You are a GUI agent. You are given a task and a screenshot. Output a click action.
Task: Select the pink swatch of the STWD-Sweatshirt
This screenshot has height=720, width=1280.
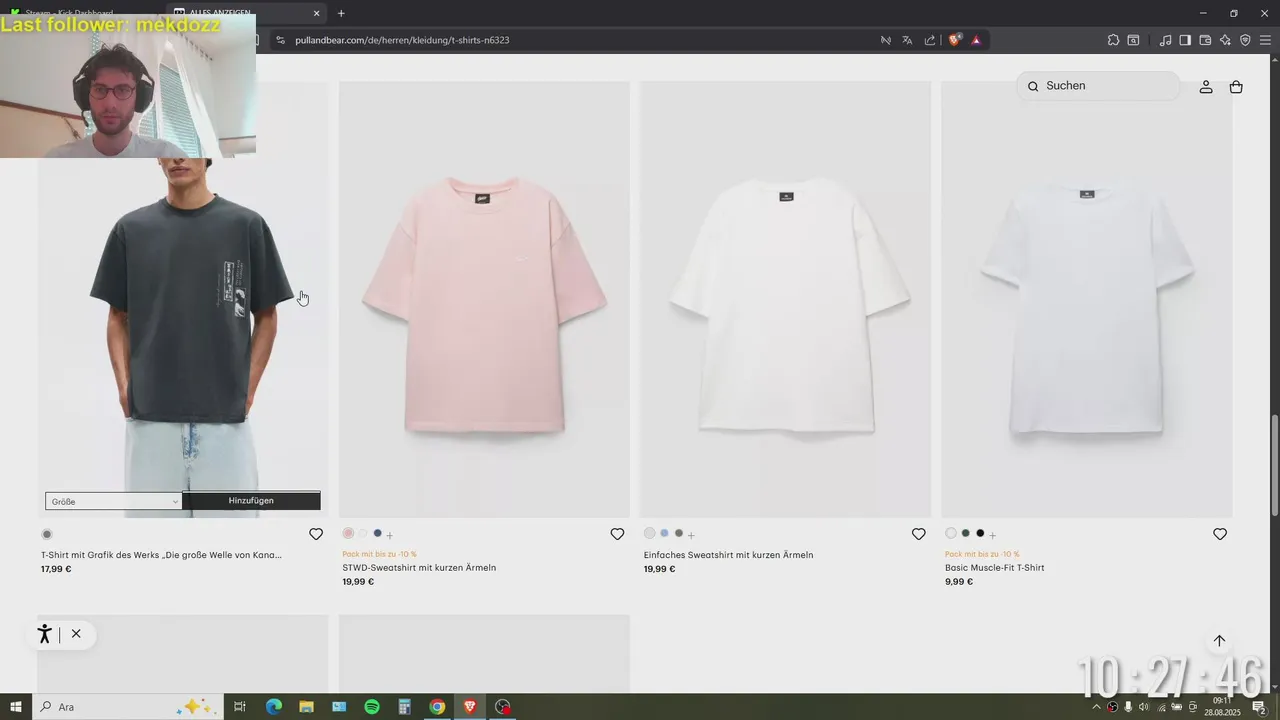[x=348, y=534]
